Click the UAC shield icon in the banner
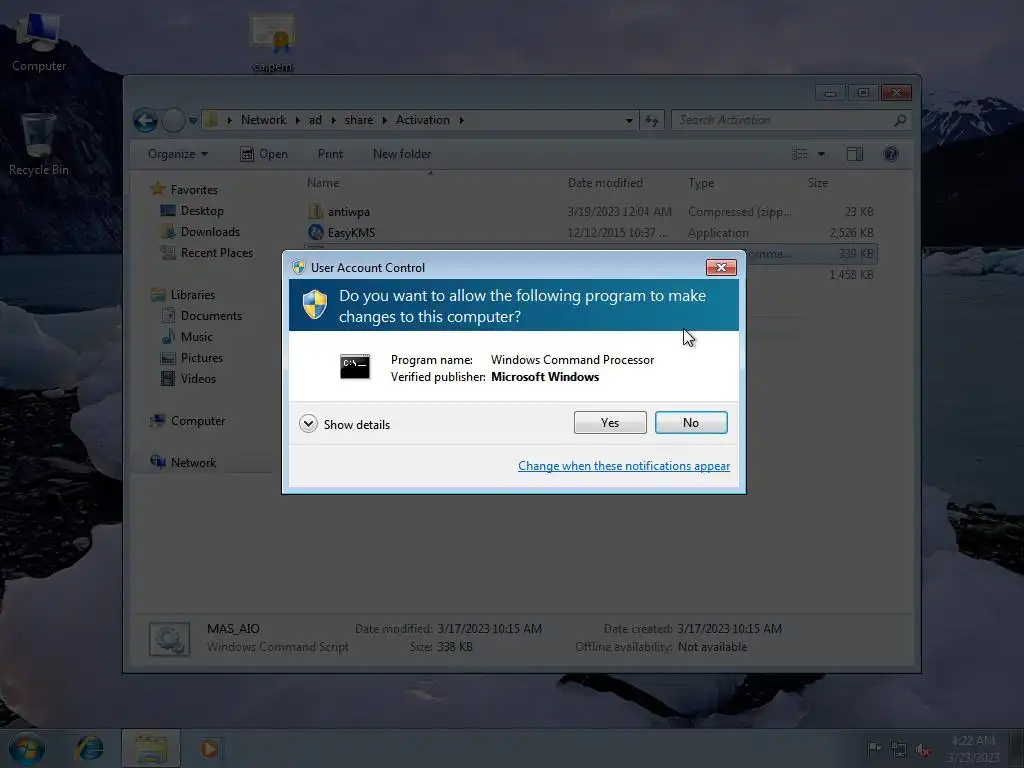 coord(315,304)
